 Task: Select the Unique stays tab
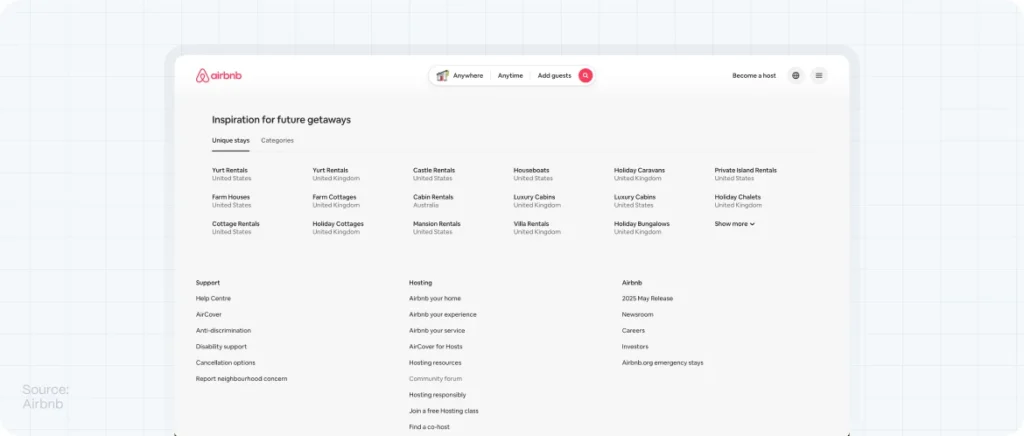pyautogui.click(x=230, y=140)
